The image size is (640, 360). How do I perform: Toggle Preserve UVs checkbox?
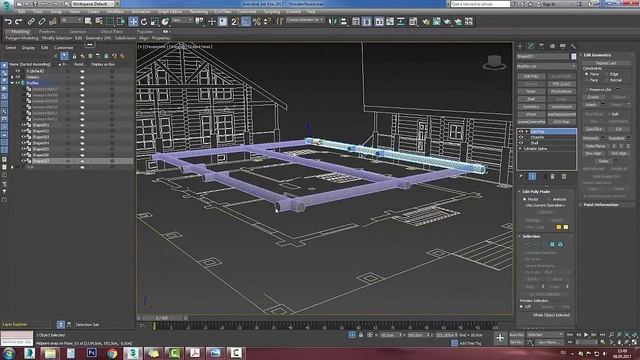(587, 89)
